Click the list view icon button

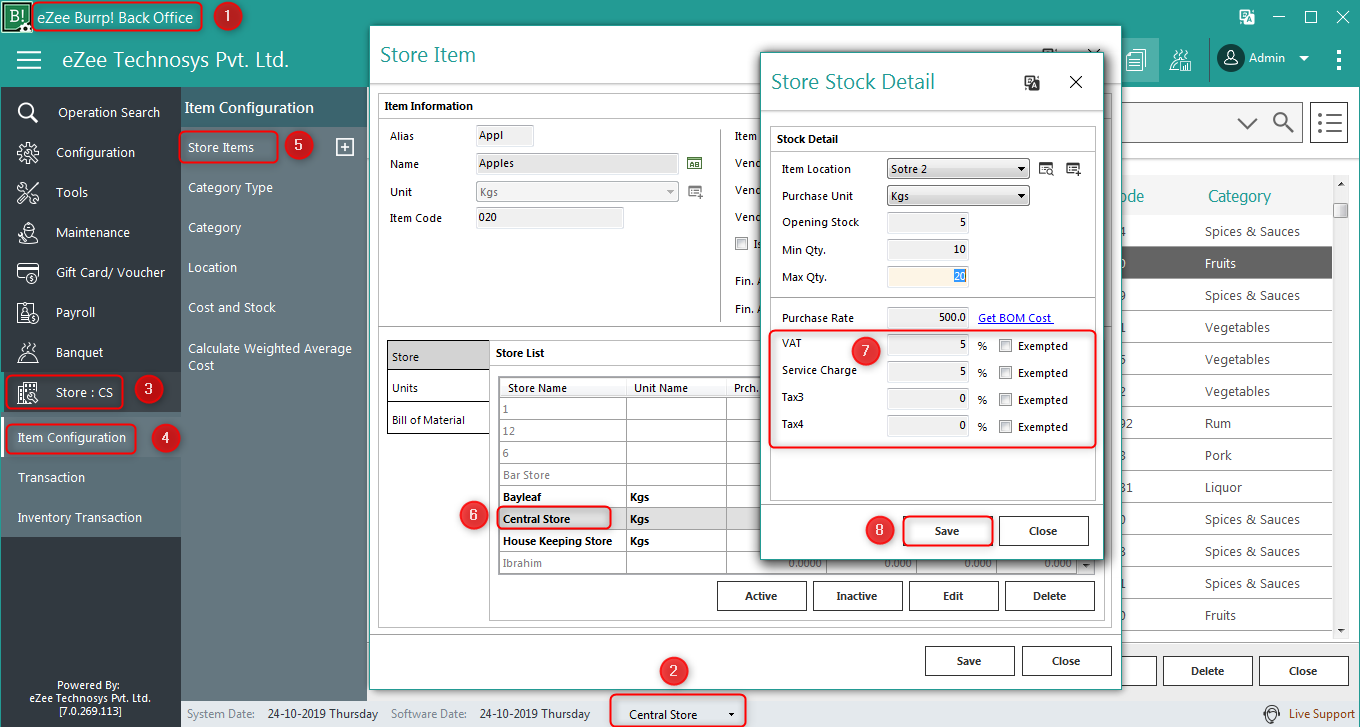pyautogui.click(x=1329, y=122)
